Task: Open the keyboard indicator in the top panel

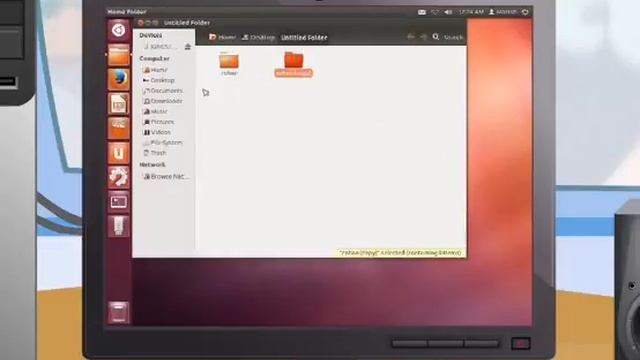Action: pyautogui.click(x=422, y=12)
